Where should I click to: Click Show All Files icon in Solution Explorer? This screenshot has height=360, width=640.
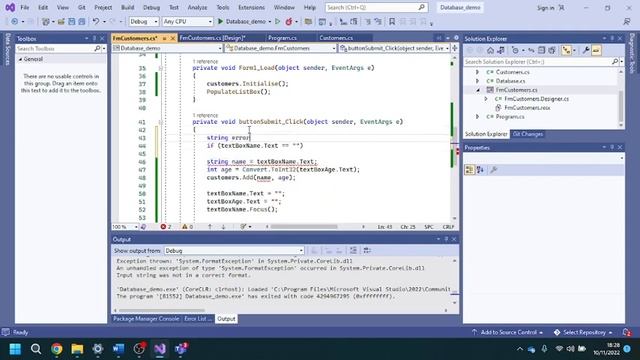552,50
